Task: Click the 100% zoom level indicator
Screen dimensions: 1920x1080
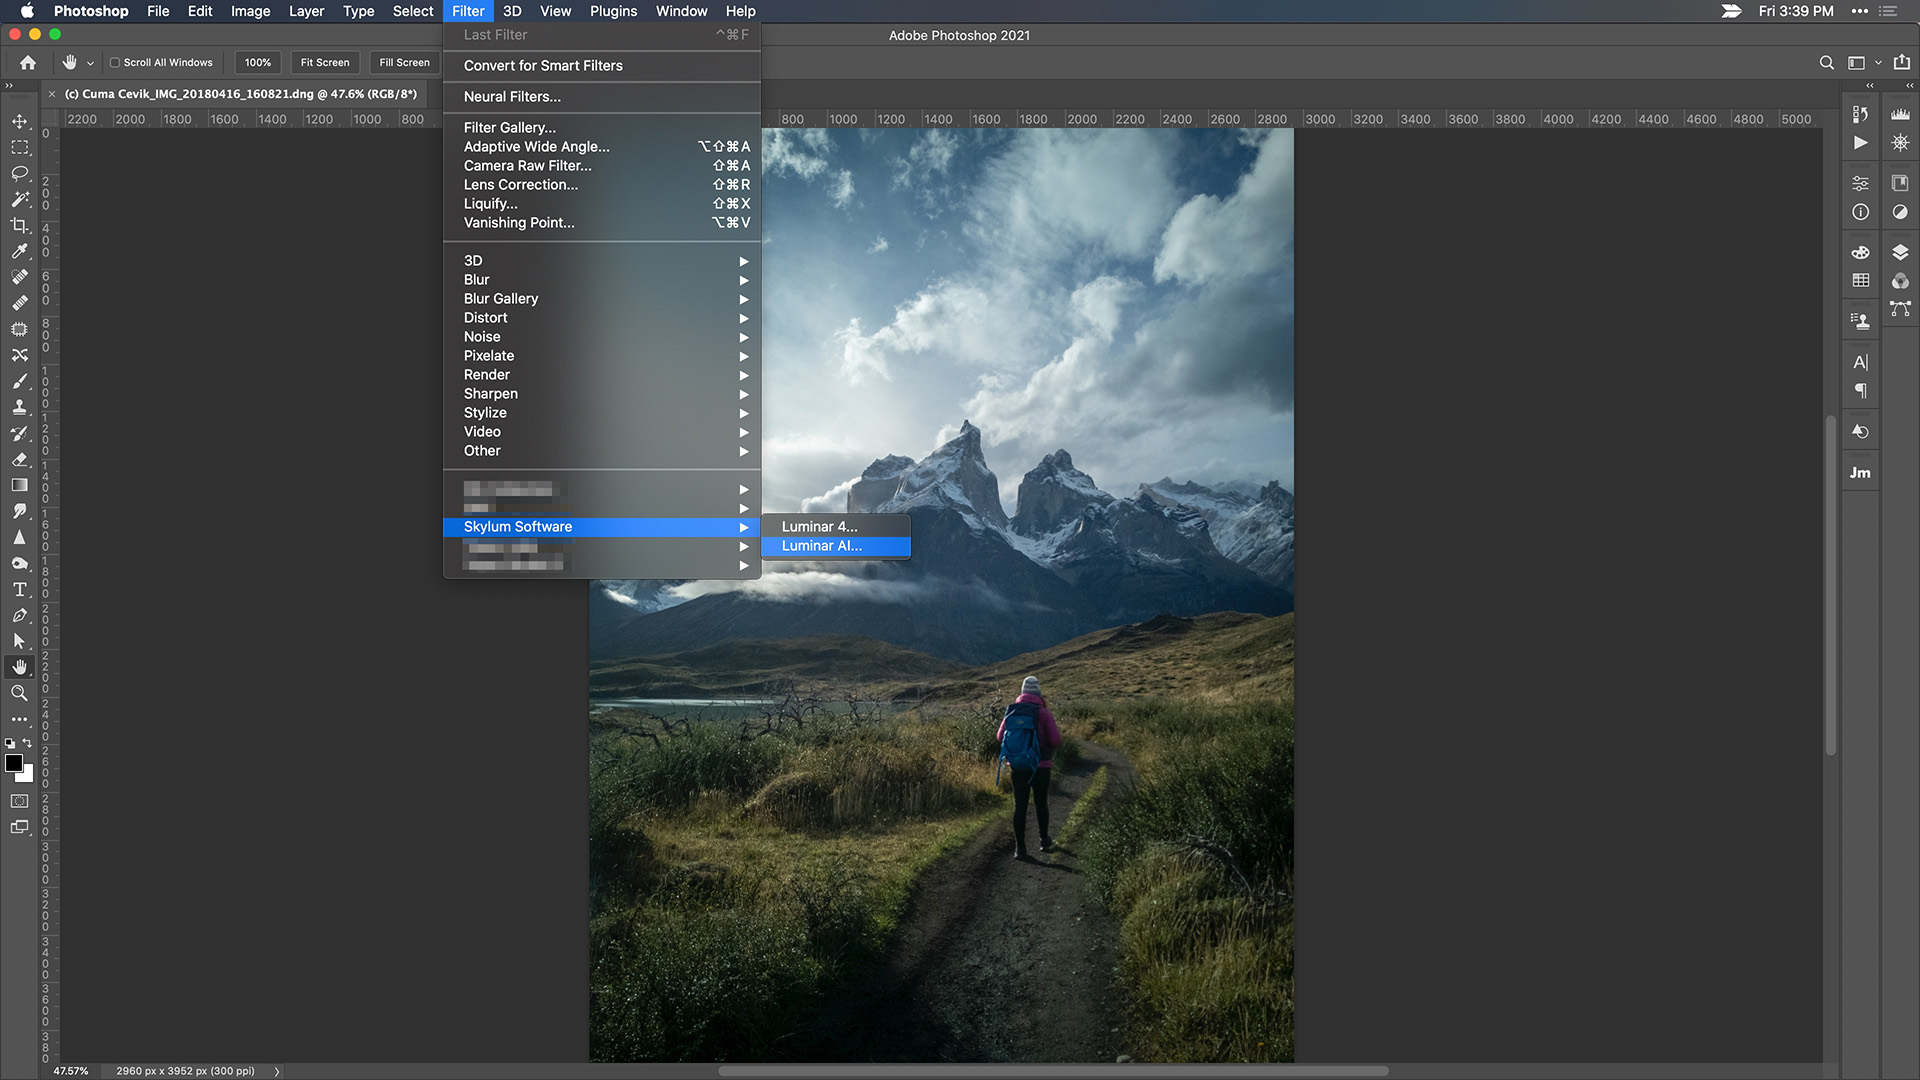Action: click(x=256, y=62)
